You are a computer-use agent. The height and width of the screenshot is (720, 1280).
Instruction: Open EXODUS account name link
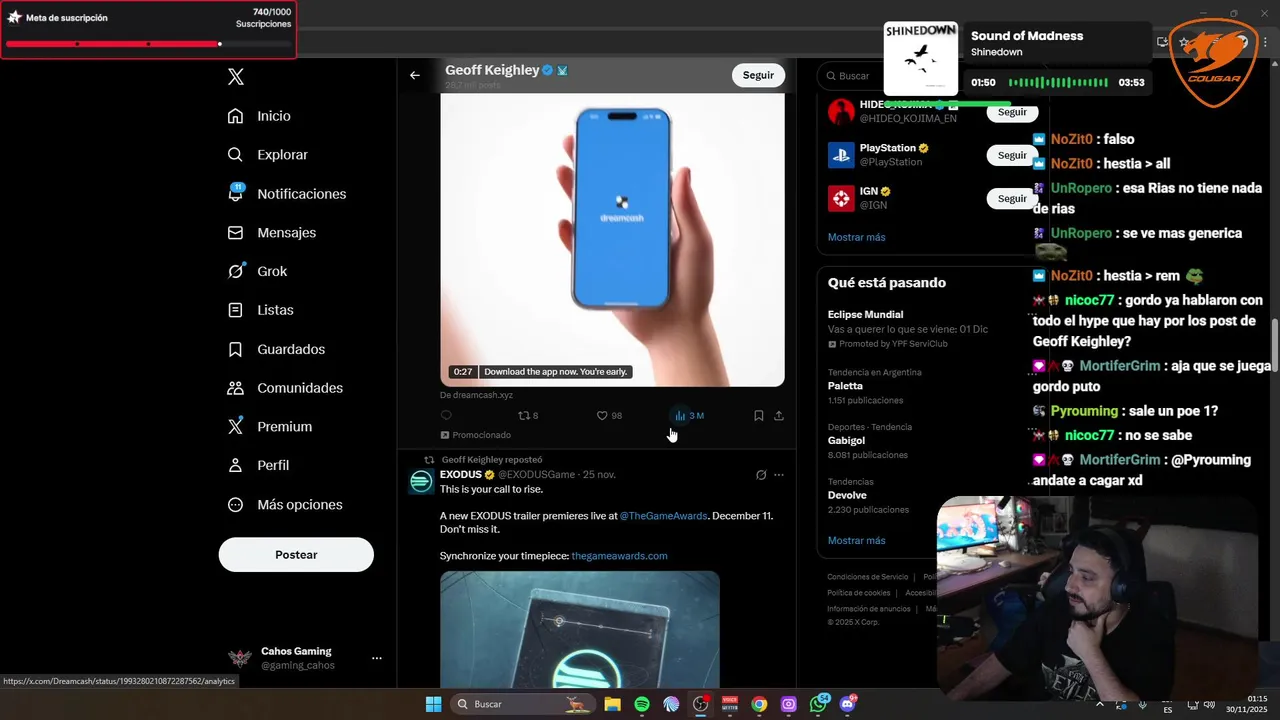pos(461,474)
